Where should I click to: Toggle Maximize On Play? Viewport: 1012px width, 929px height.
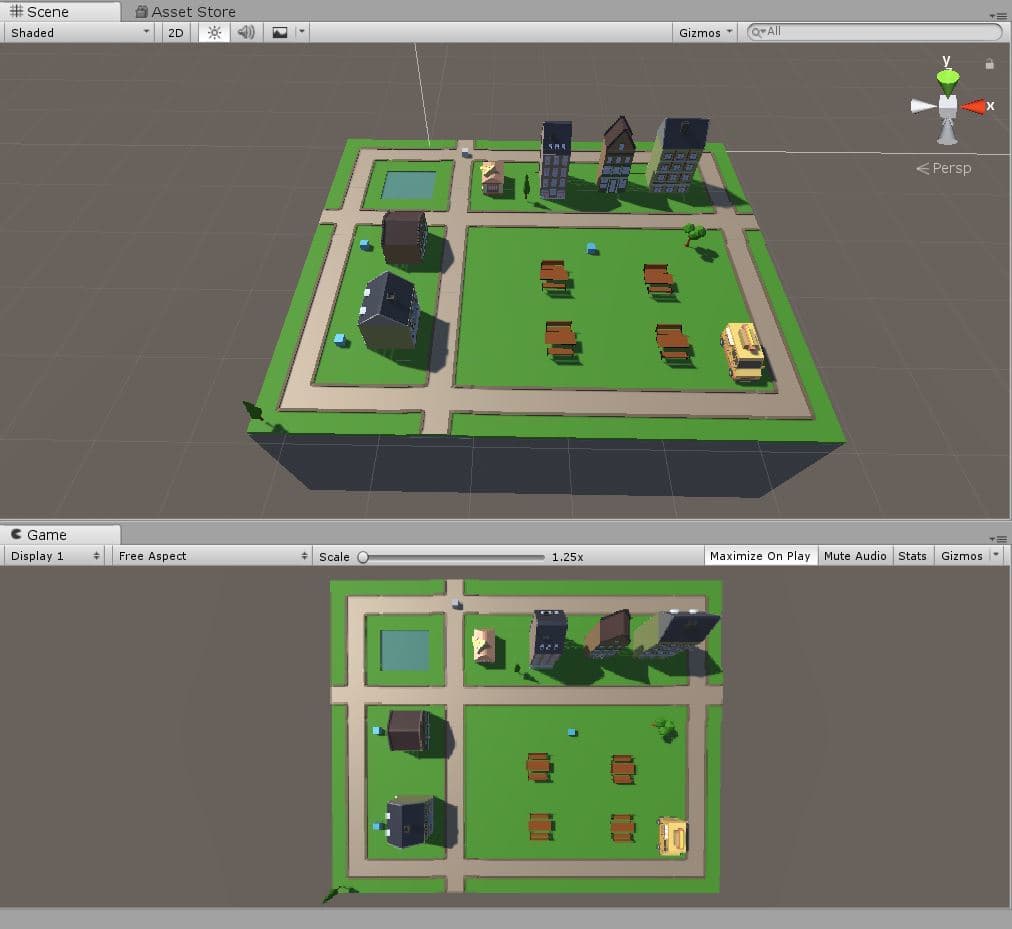pos(760,556)
